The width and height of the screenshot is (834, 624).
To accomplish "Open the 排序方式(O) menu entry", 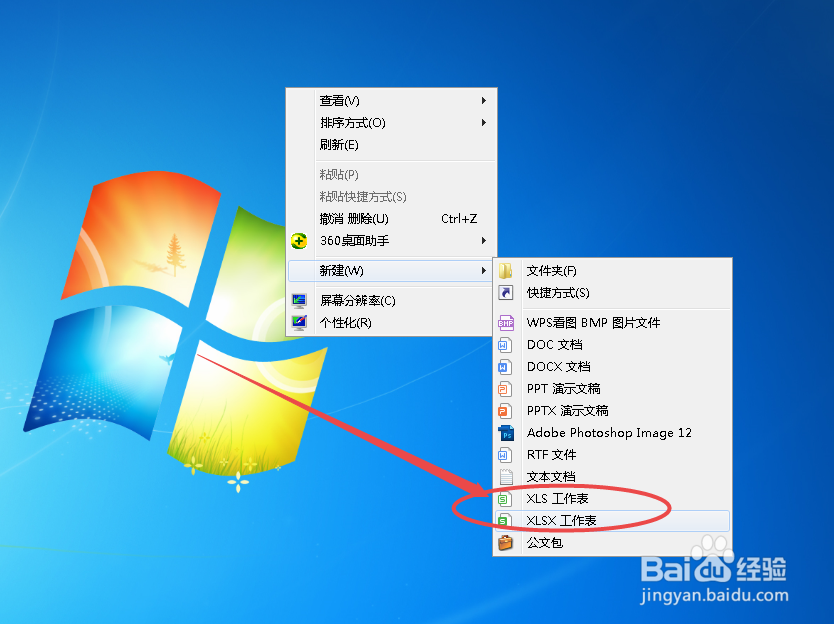I will [x=391, y=123].
